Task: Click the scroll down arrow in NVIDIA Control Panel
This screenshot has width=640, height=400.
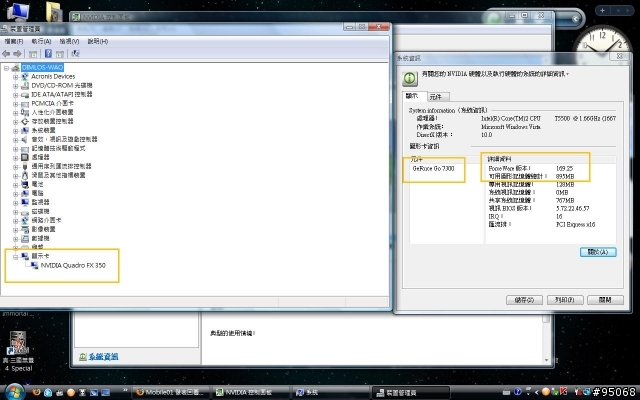Action: tap(547, 360)
